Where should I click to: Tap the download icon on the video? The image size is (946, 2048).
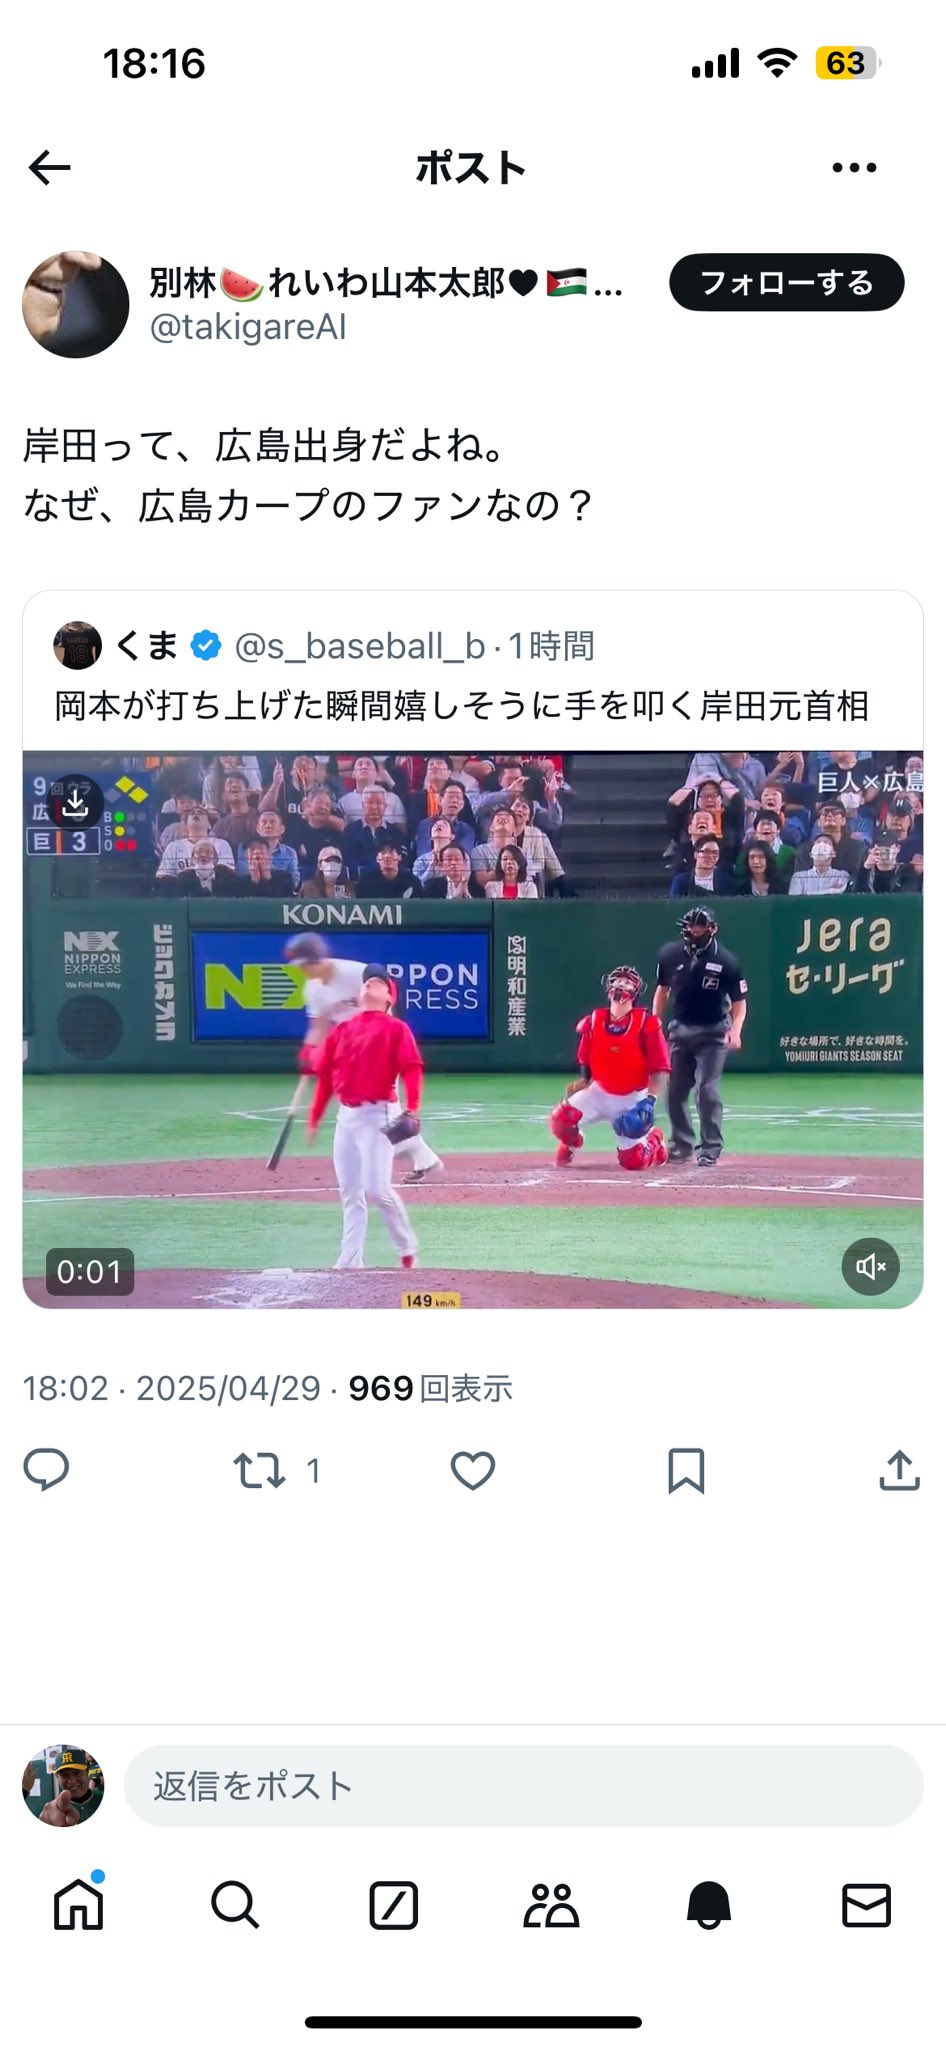pos(76,802)
